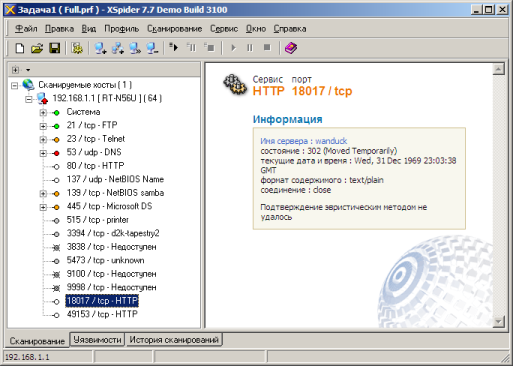Pause scanning all hosts icon

191,48
